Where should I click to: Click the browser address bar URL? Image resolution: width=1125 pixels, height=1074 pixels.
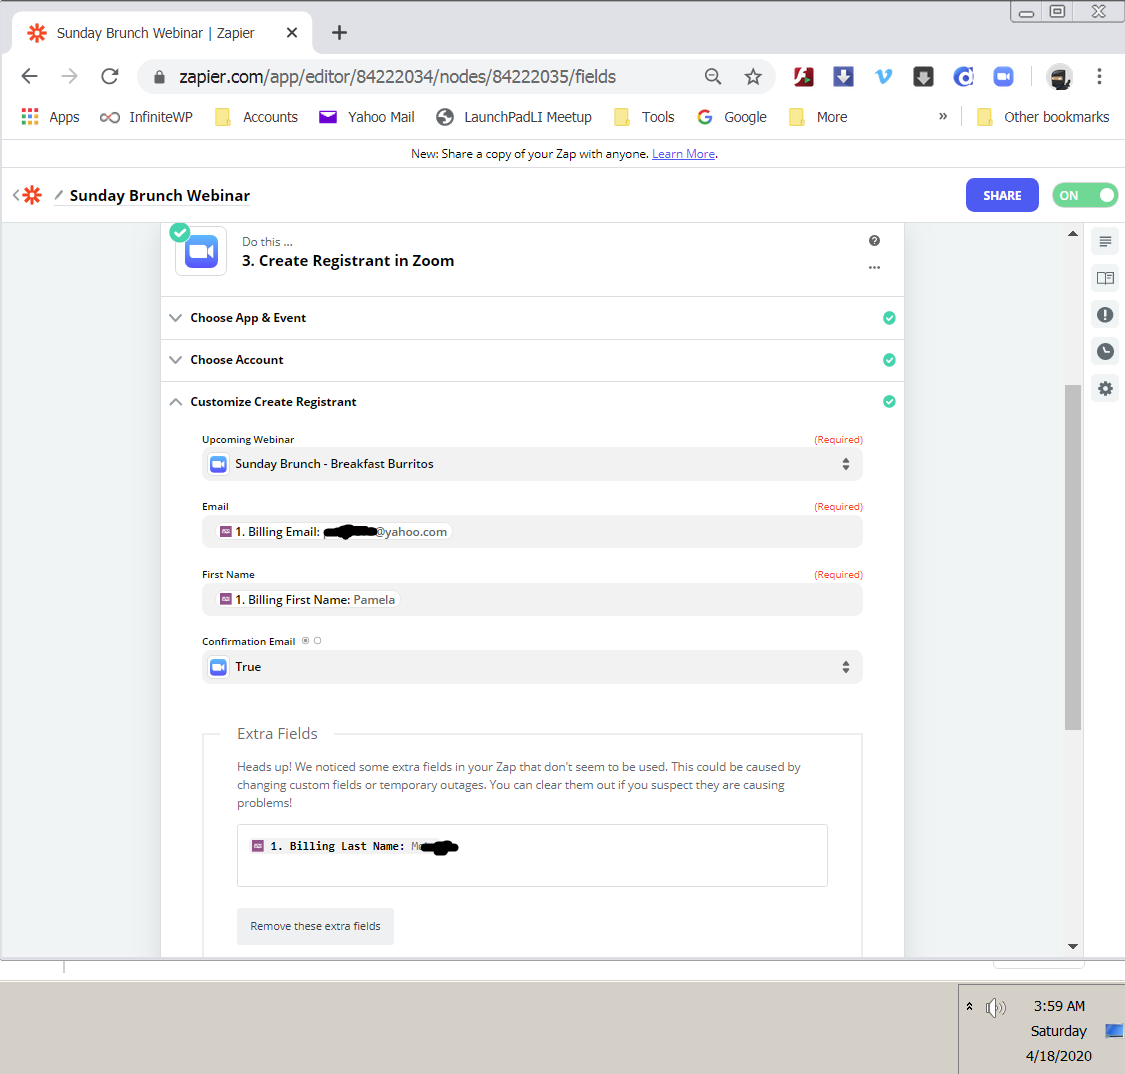tap(397, 77)
